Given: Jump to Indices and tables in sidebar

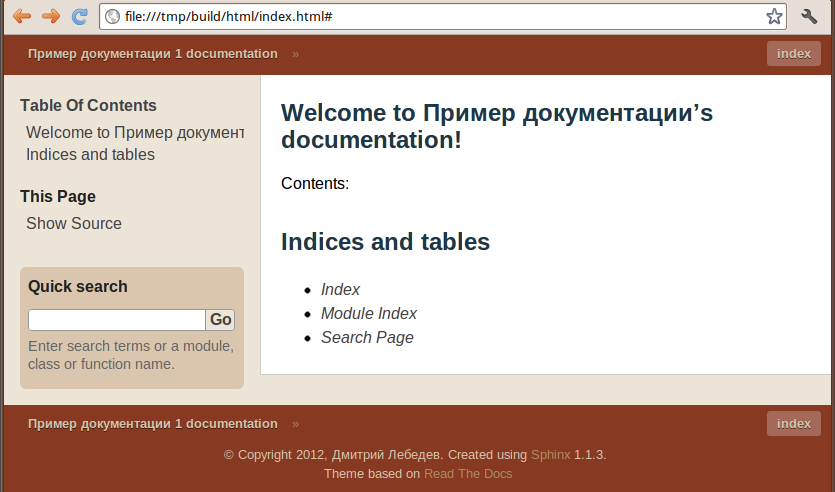Looking at the screenshot, I should [91, 154].
